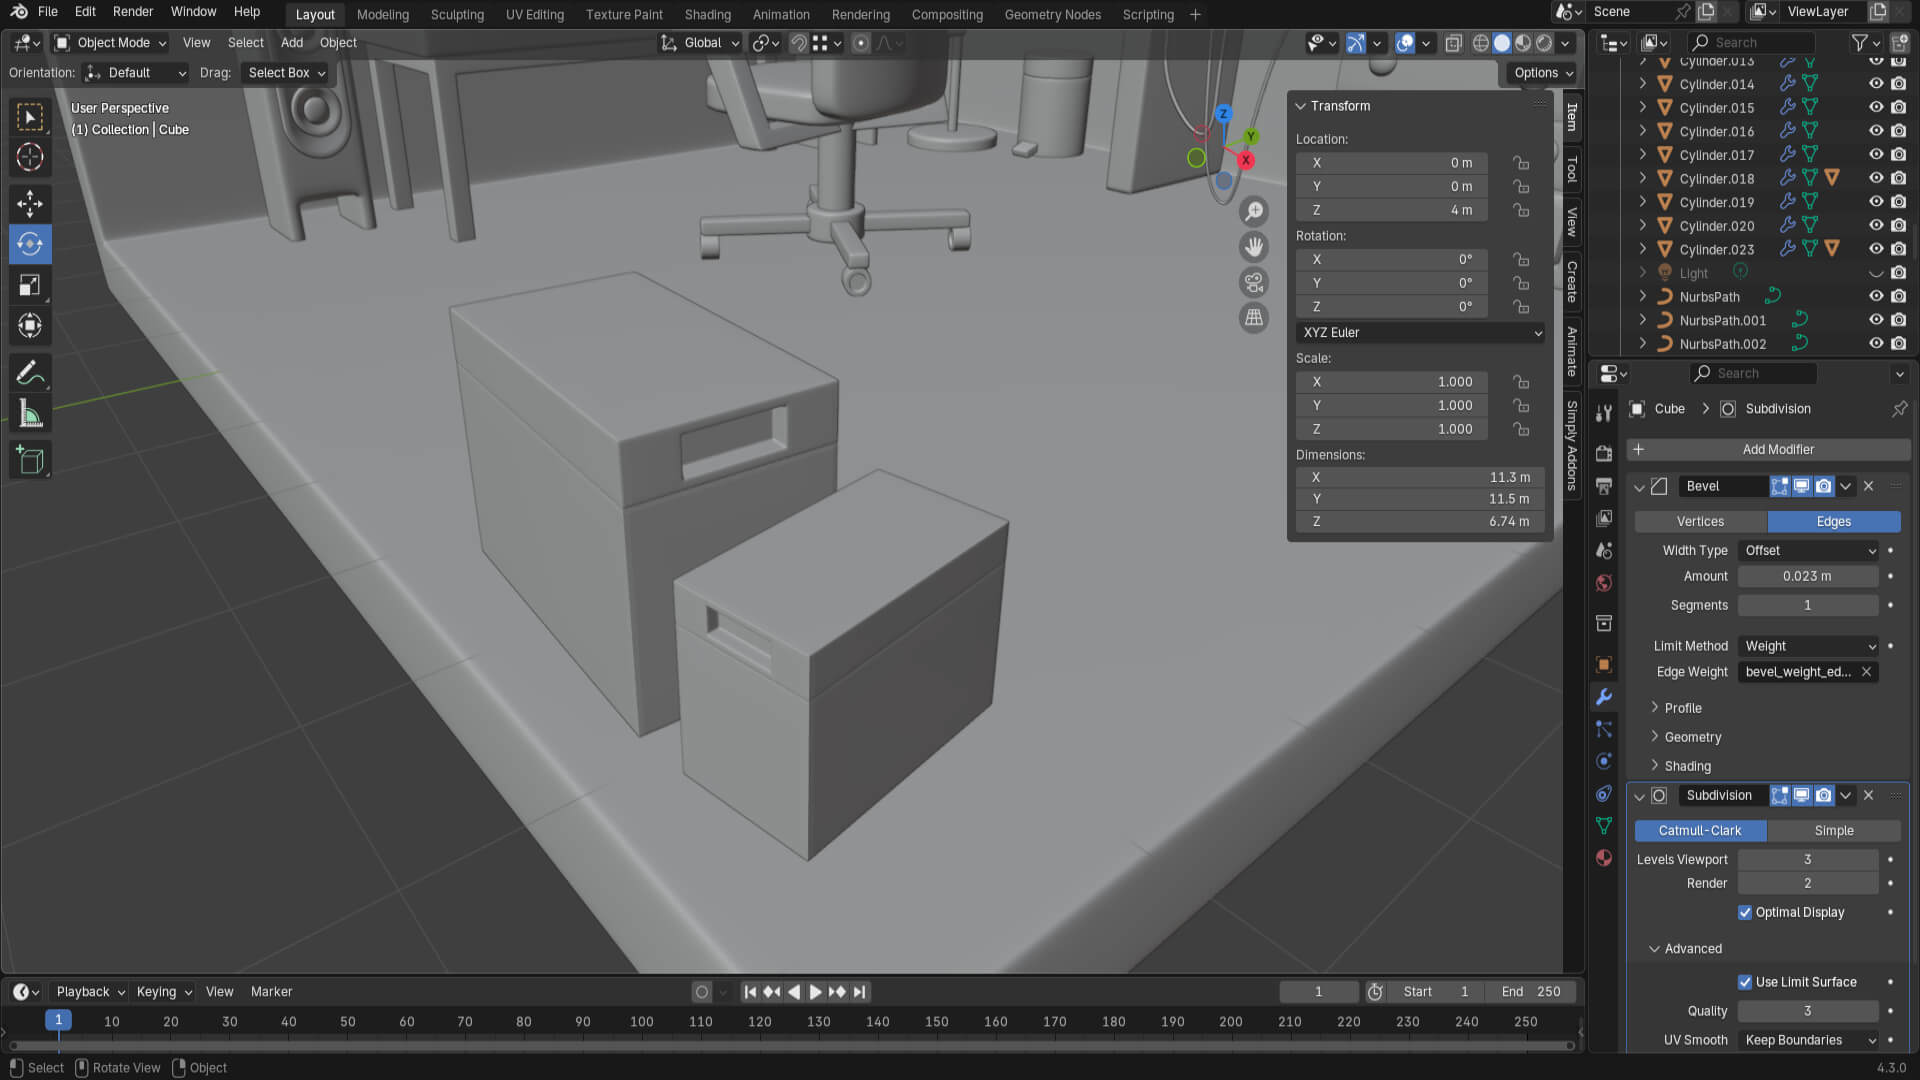Click the 3D Cursor tool
The width and height of the screenshot is (1920, 1080).
click(30, 157)
